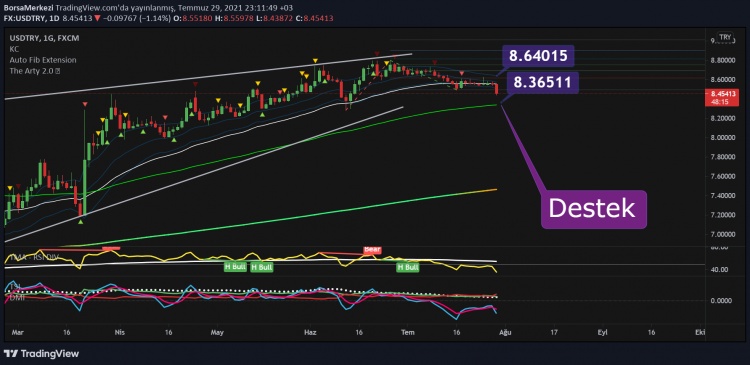Click the 0.0000 value on the TSI axis
Screen dimensions: 750x365
pos(721,300)
